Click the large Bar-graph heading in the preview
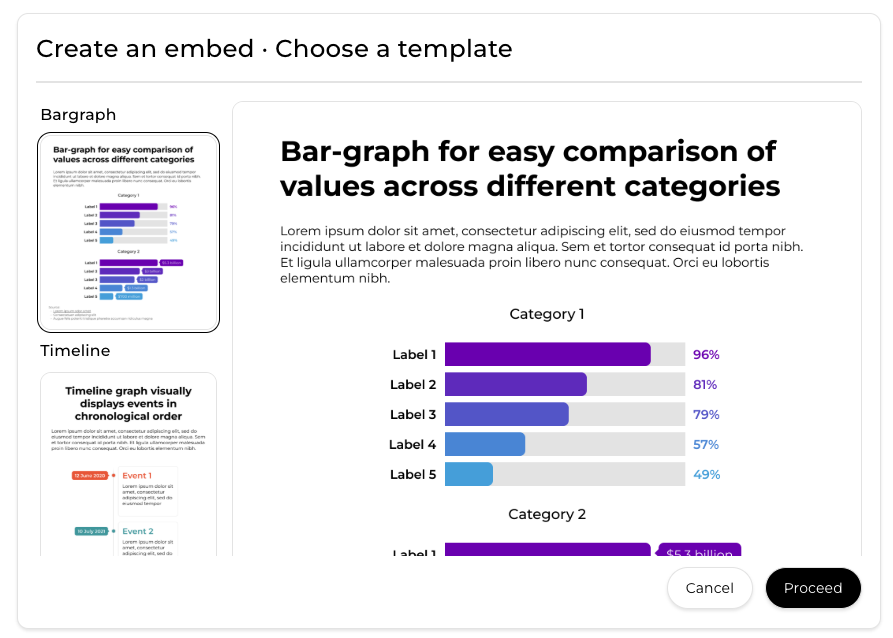Image resolution: width=893 pixels, height=638 pixels. click(529, 168)
